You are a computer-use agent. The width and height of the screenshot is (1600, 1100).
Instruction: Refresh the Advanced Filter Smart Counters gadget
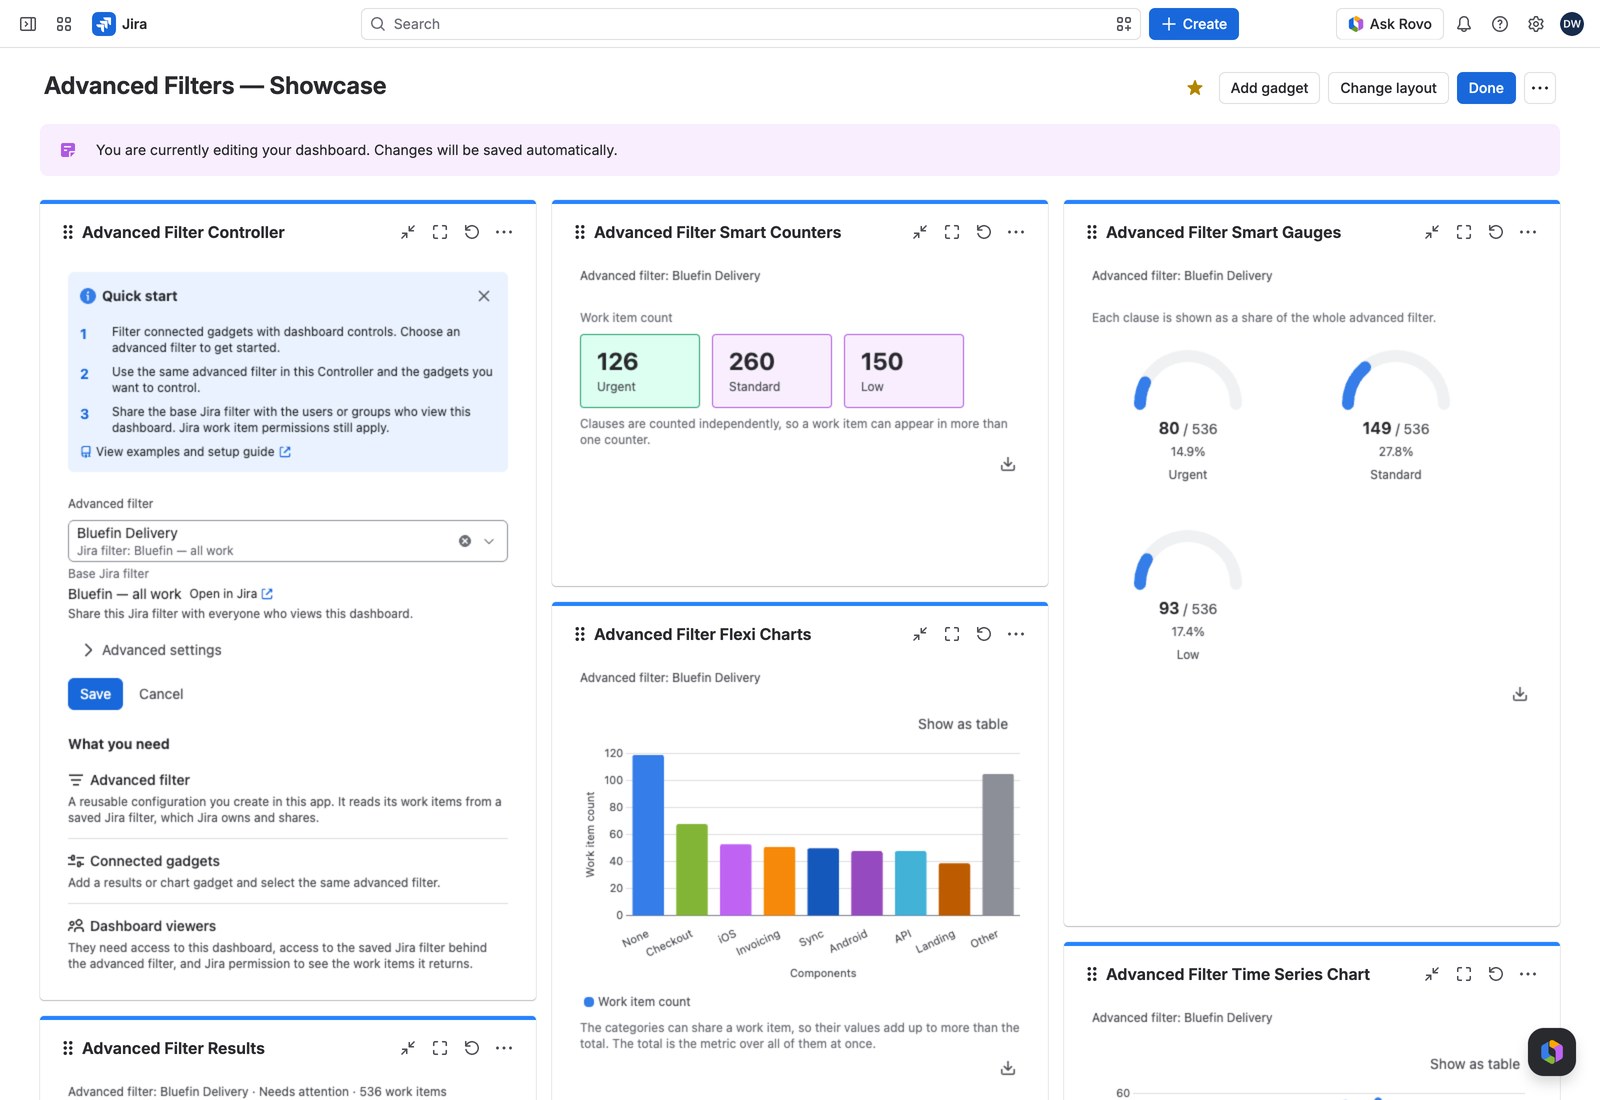(x=984, y=232)
